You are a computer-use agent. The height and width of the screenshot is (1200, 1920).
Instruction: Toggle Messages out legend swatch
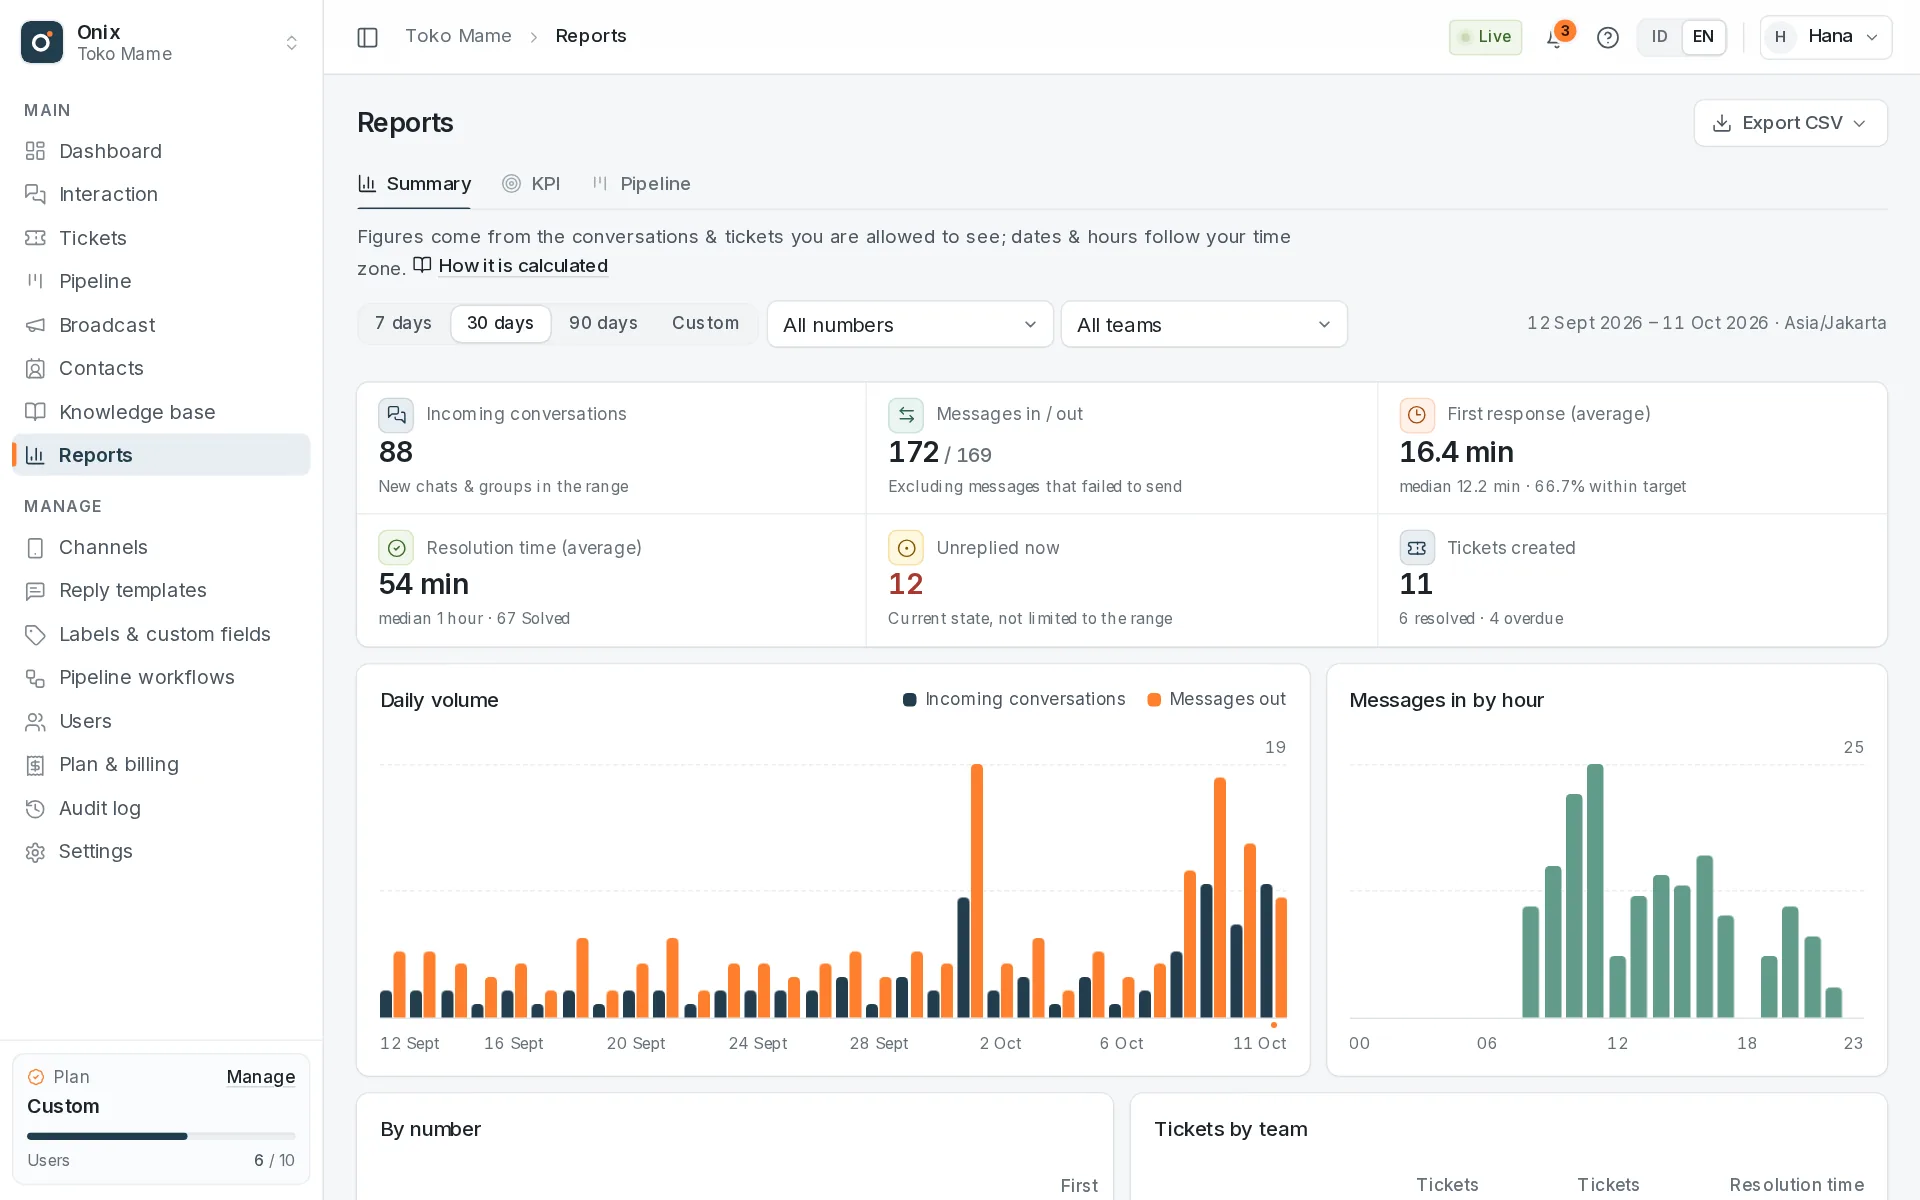coord(1154,700)
